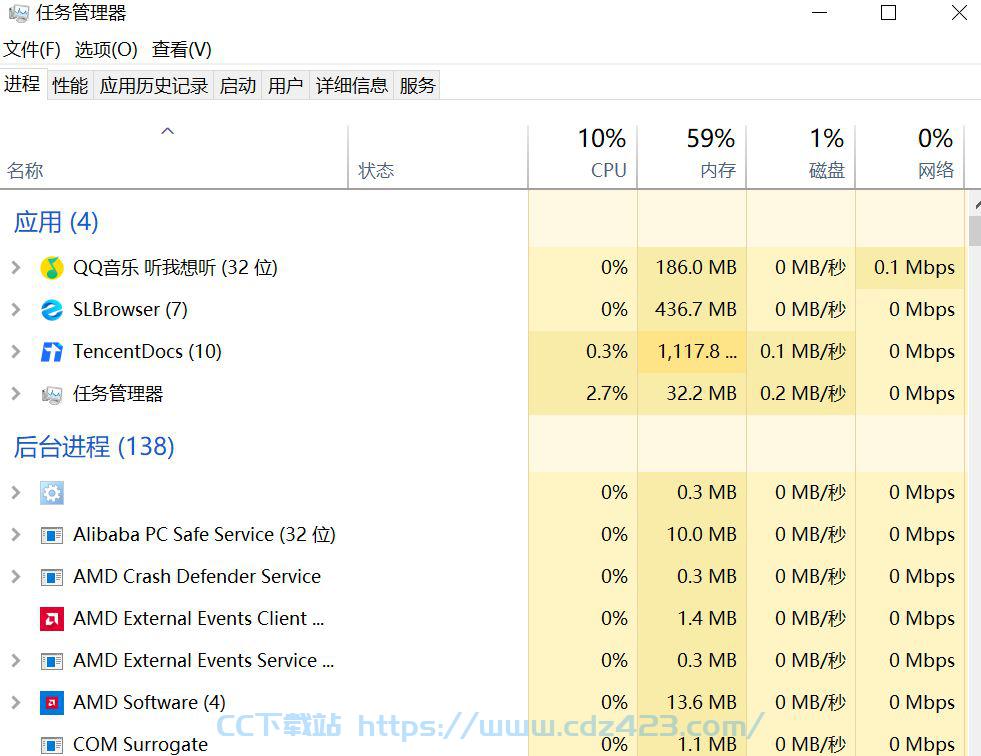
Task: Switch to the 性能 tab
Action: 70,85
